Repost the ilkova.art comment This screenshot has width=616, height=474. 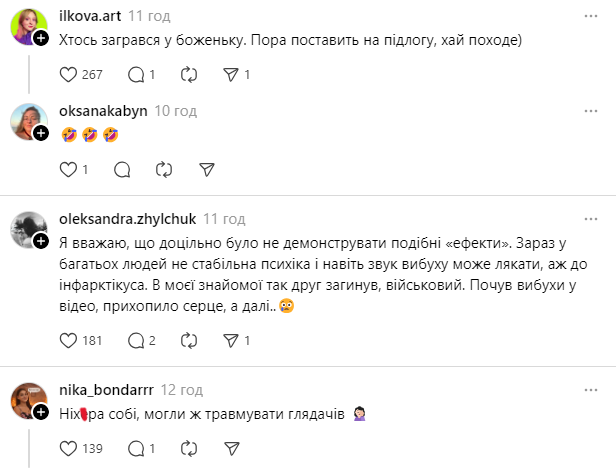pyautogui.click(x=188, y=74)
